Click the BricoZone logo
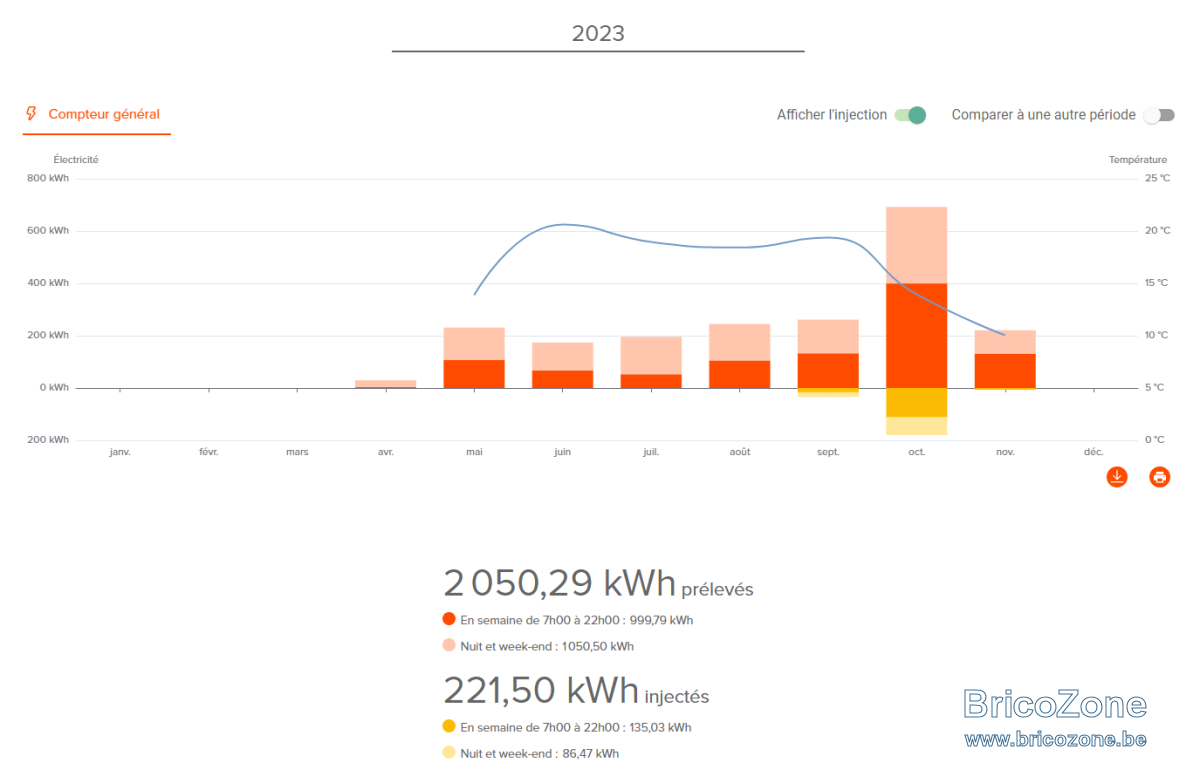The height and width of the screenshot is (783, 1200). pos(1055,704)
